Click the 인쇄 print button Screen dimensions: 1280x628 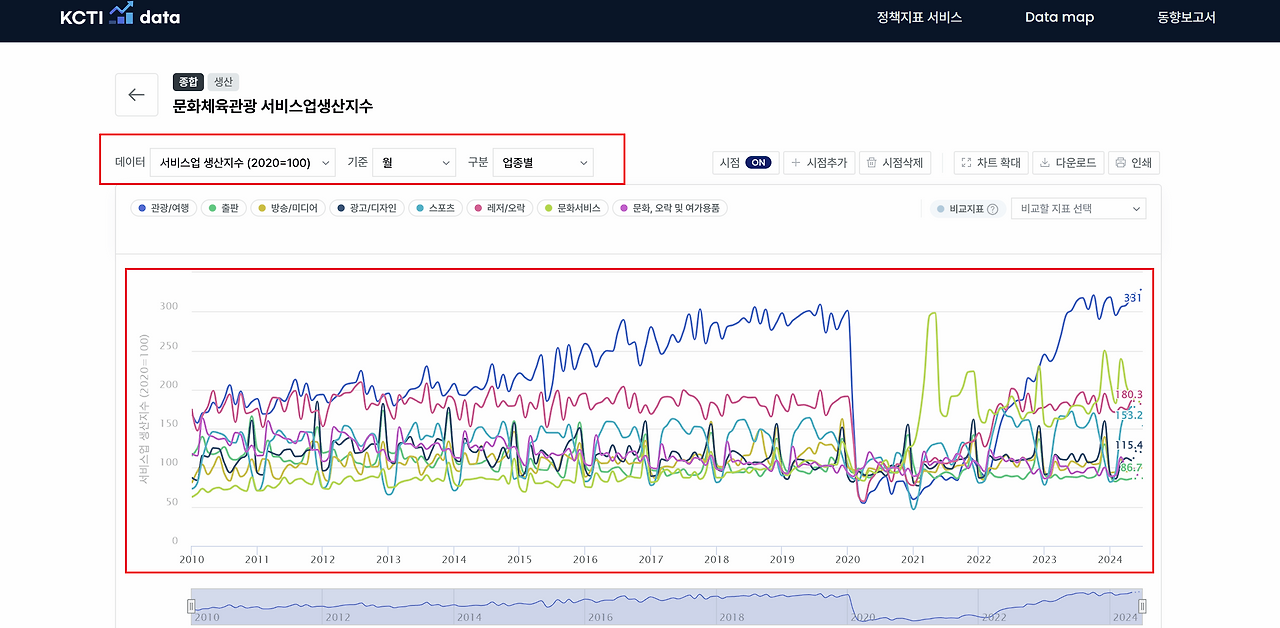point(1134,162)
